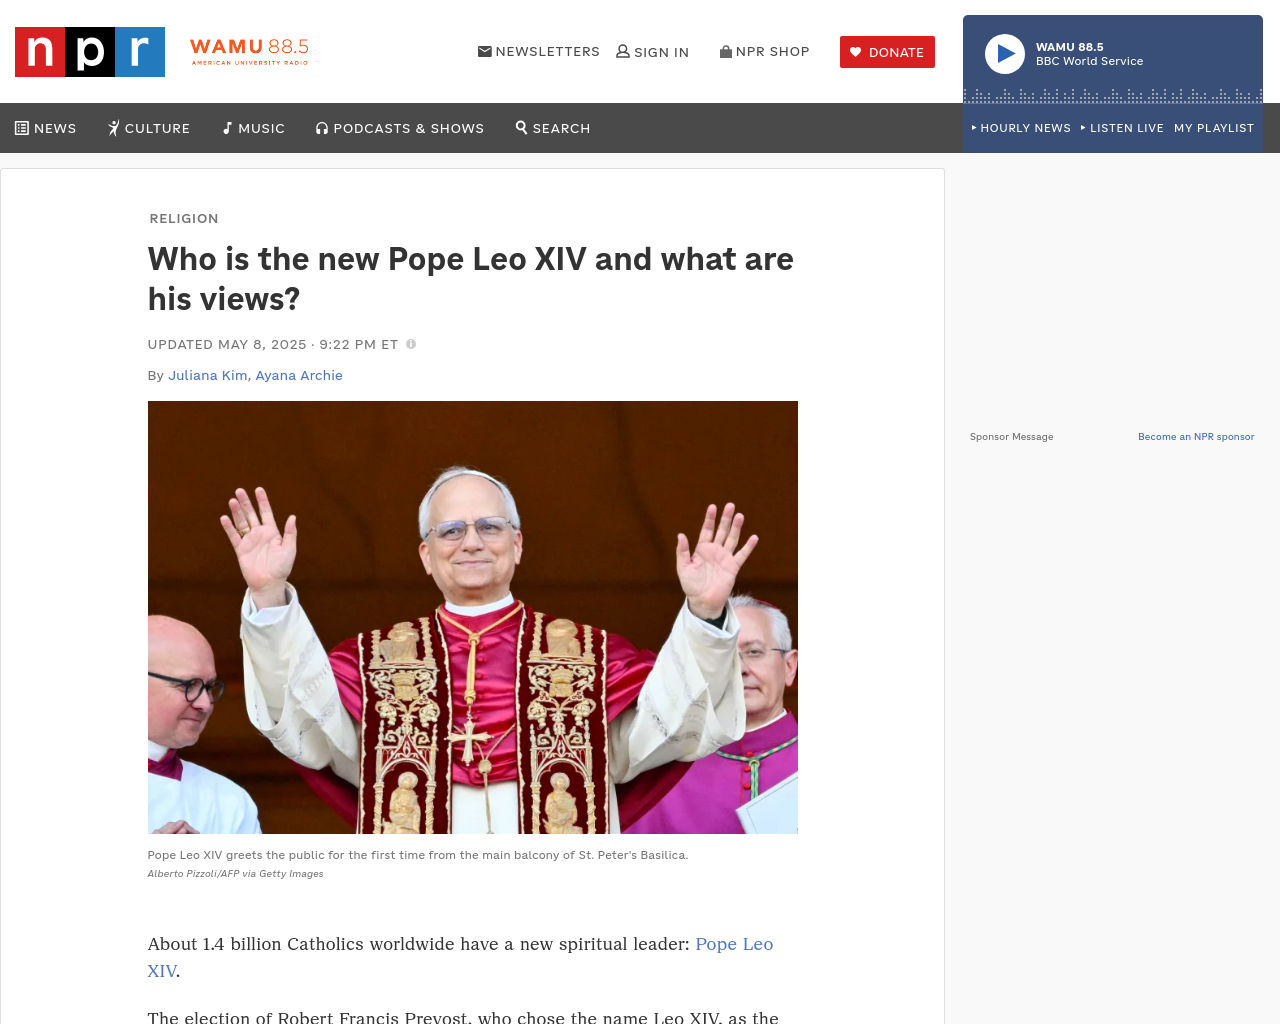Open the WAMU 88.5 station logo

tap(249, 52)
